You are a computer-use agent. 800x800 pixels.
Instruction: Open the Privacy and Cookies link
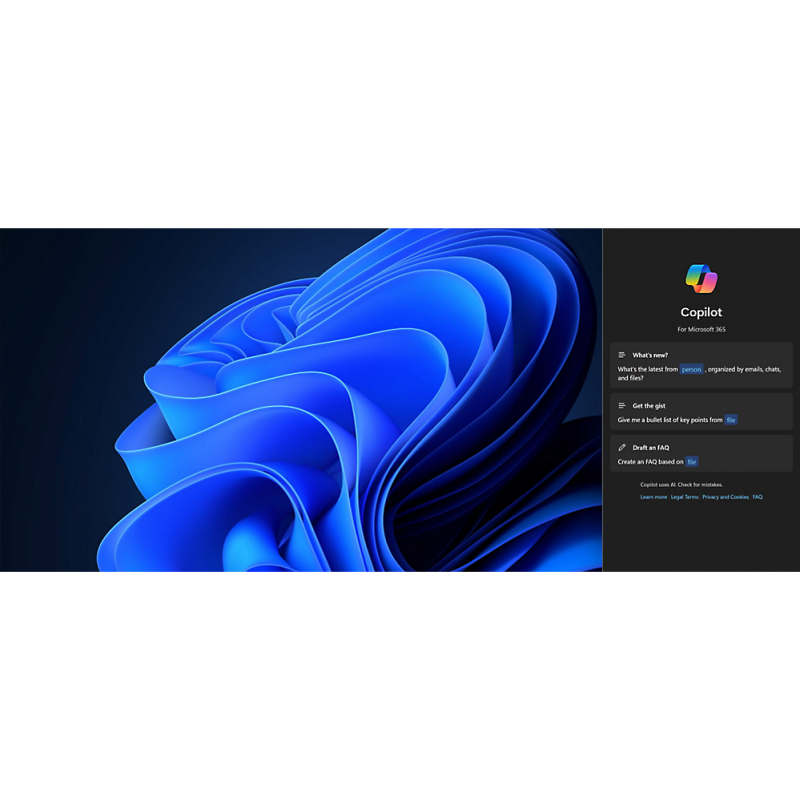click(726, 497)
